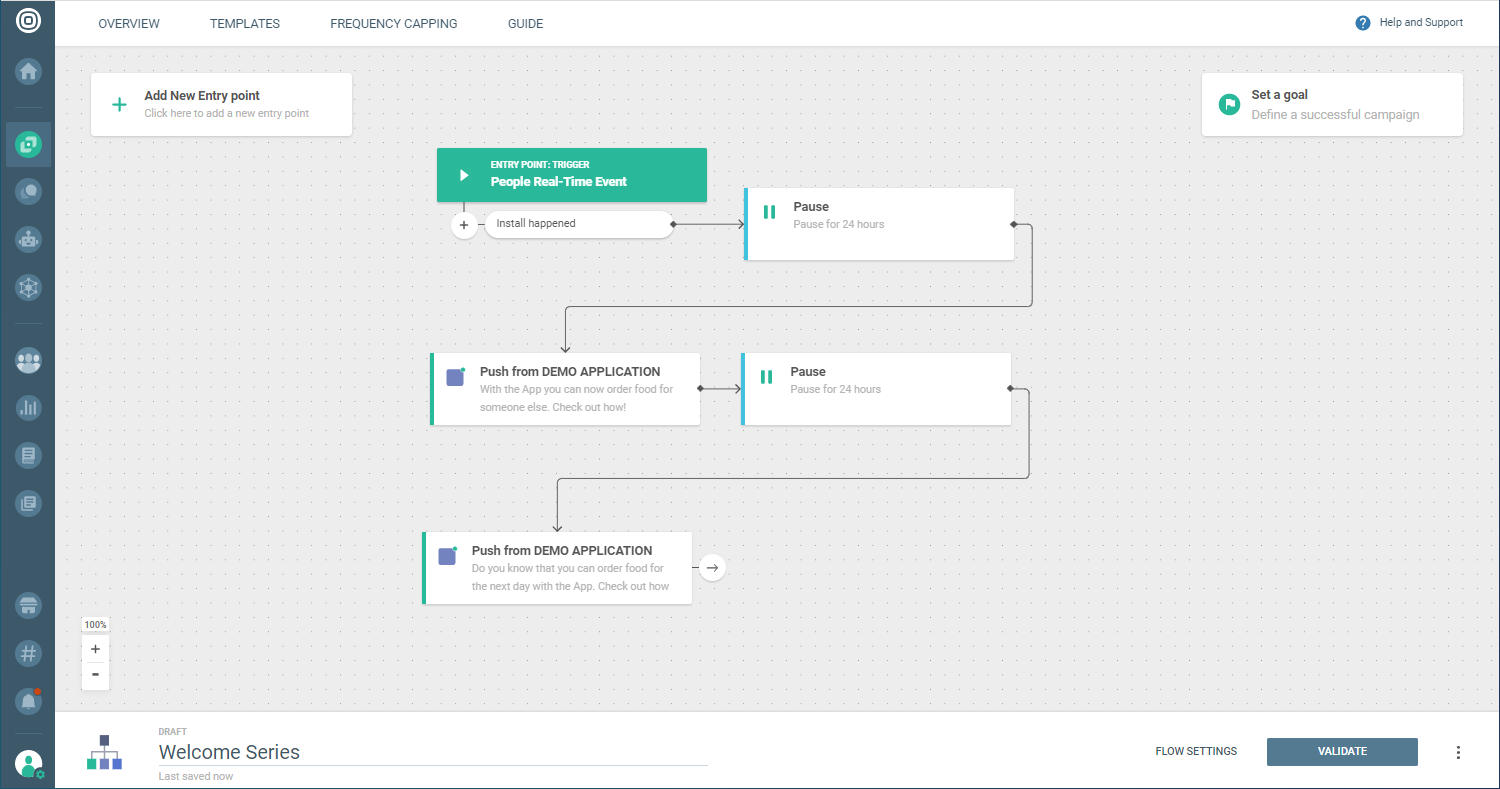Open the Frequency Capping tab
Viewport: 1500px width, 789px height.
pos(393,24)
